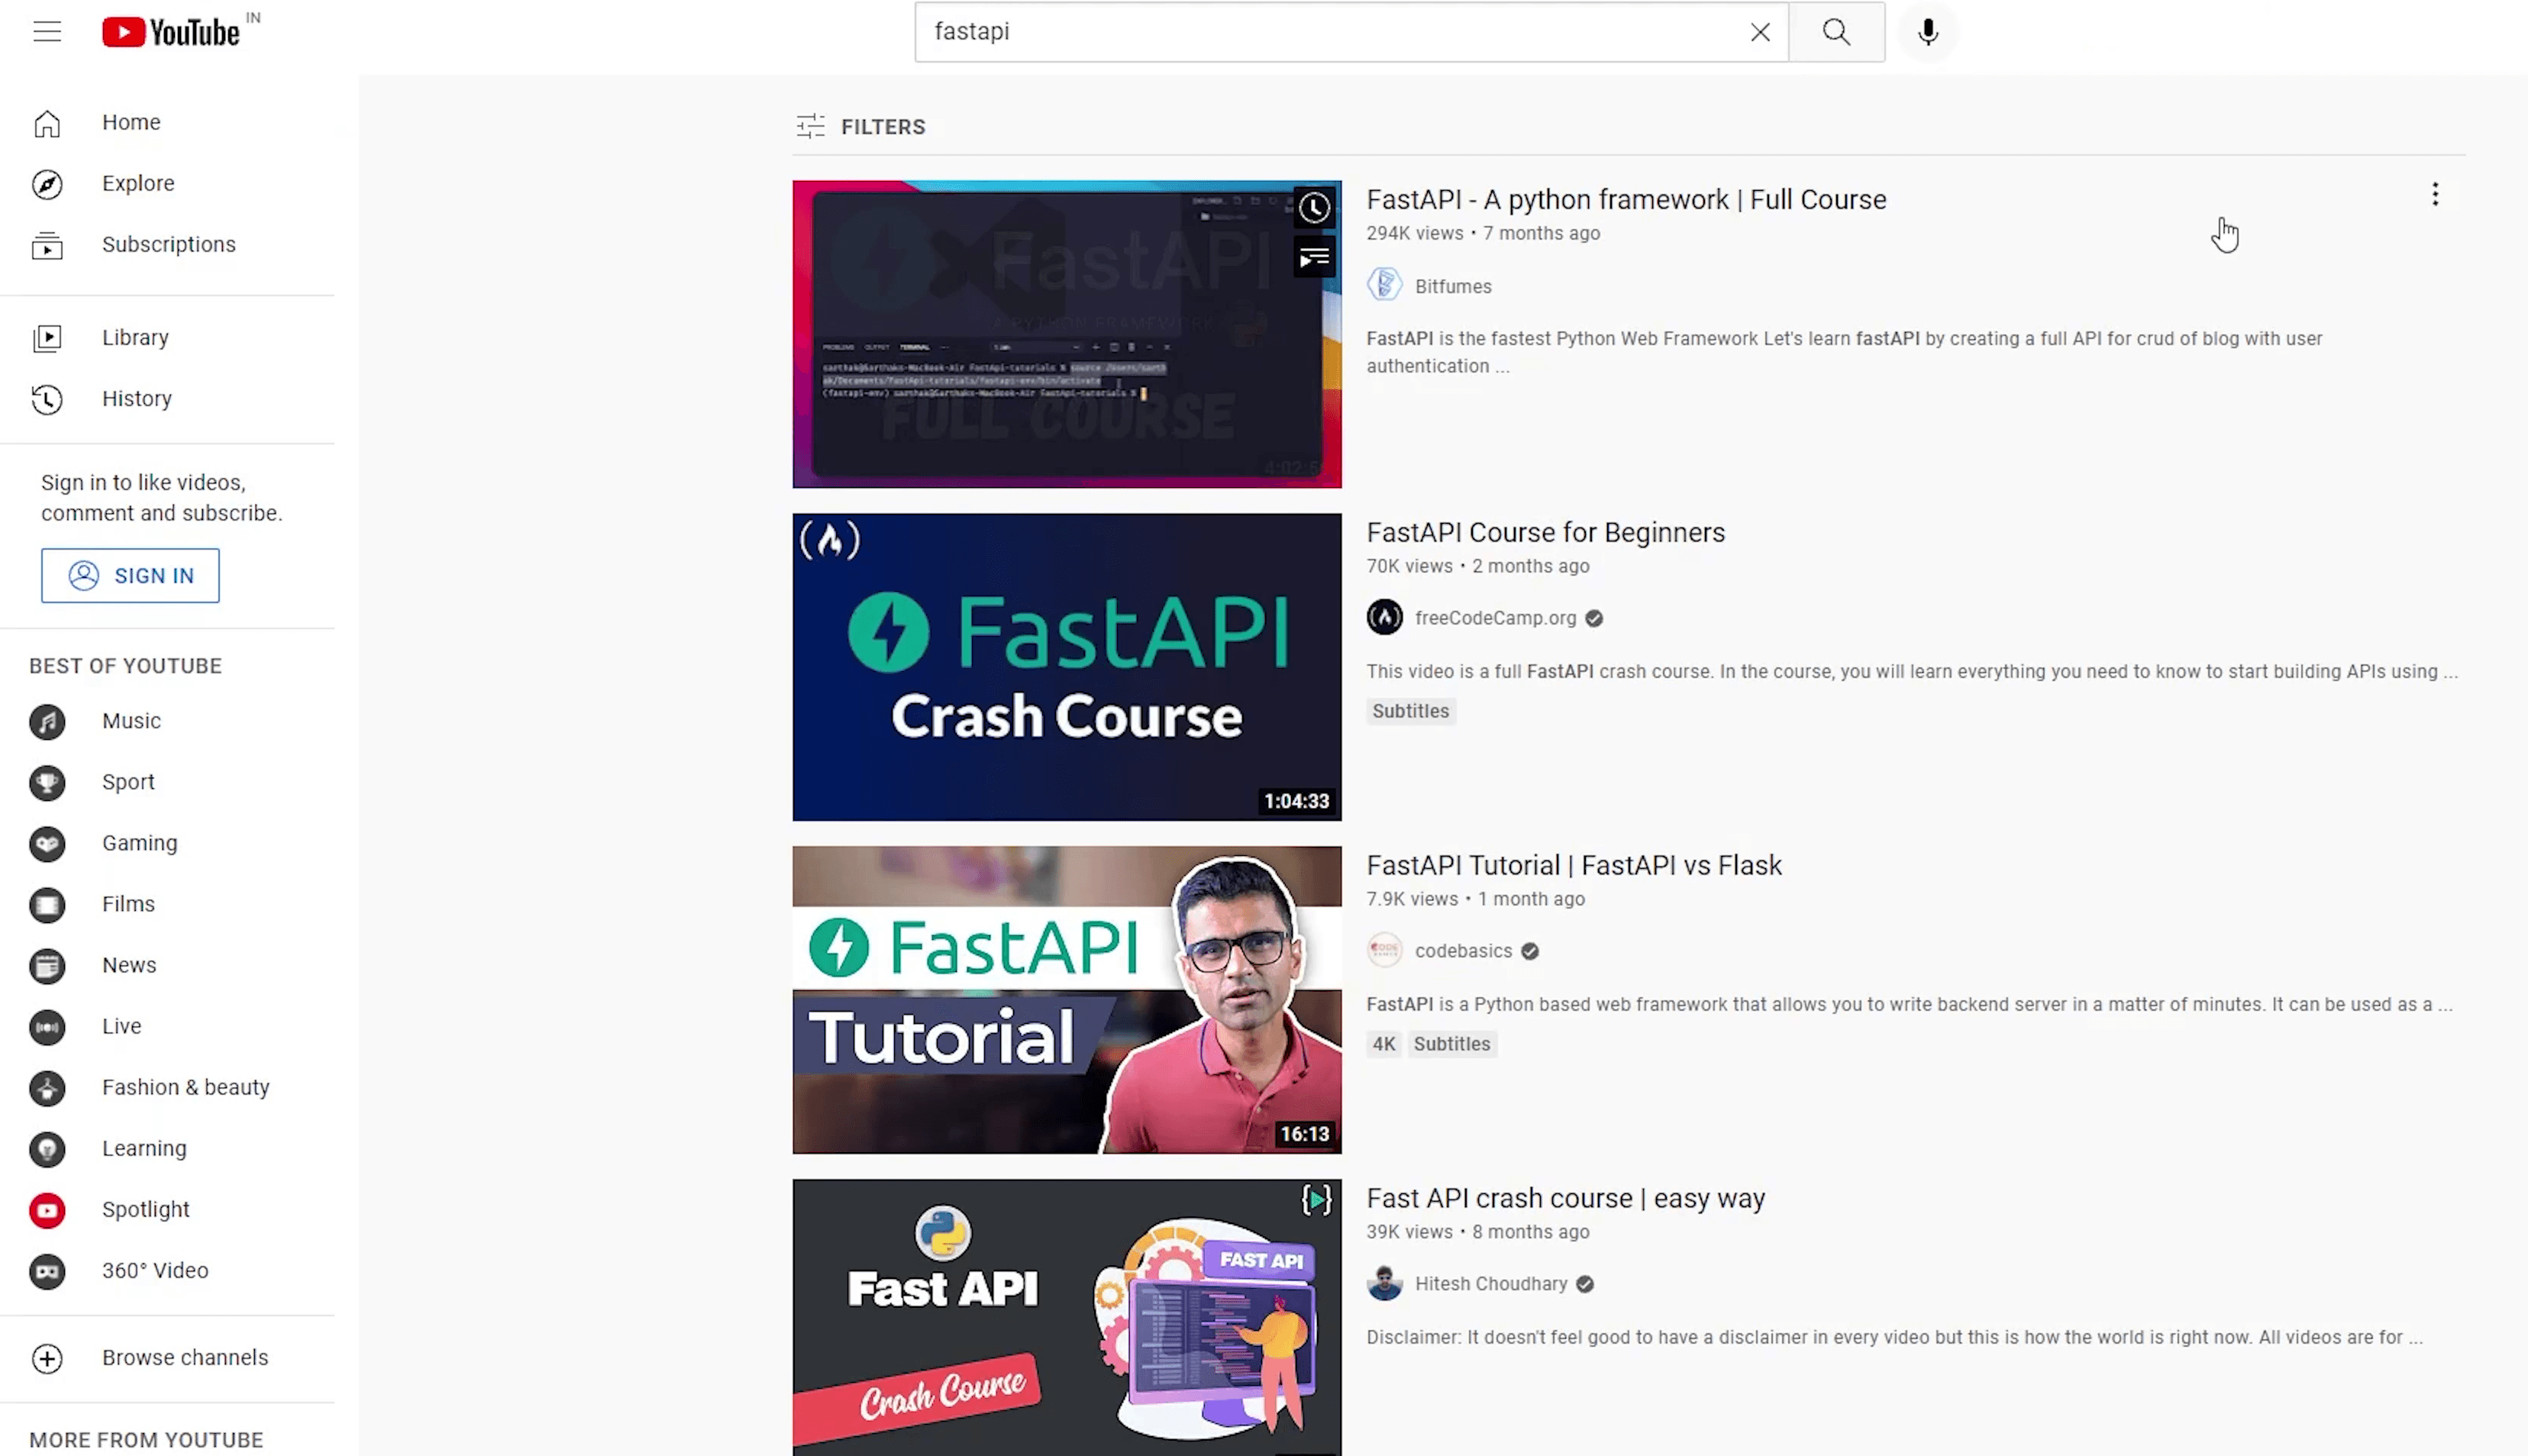Viewport: 2528px width, 1456px height.
Task: Click the SIGN IN button
Action: coord(130,576)
